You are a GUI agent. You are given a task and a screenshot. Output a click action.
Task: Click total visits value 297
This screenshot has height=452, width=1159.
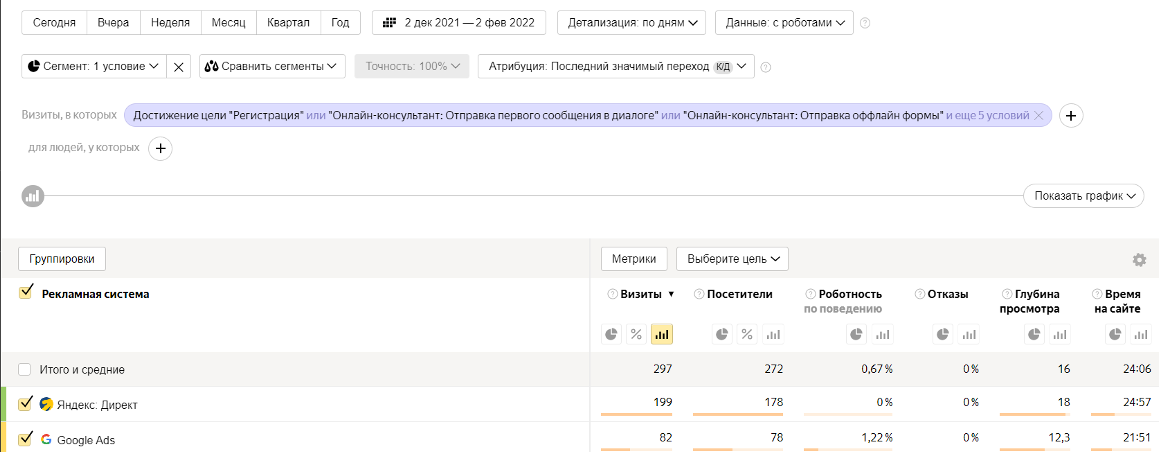click(x=663, y=369)
